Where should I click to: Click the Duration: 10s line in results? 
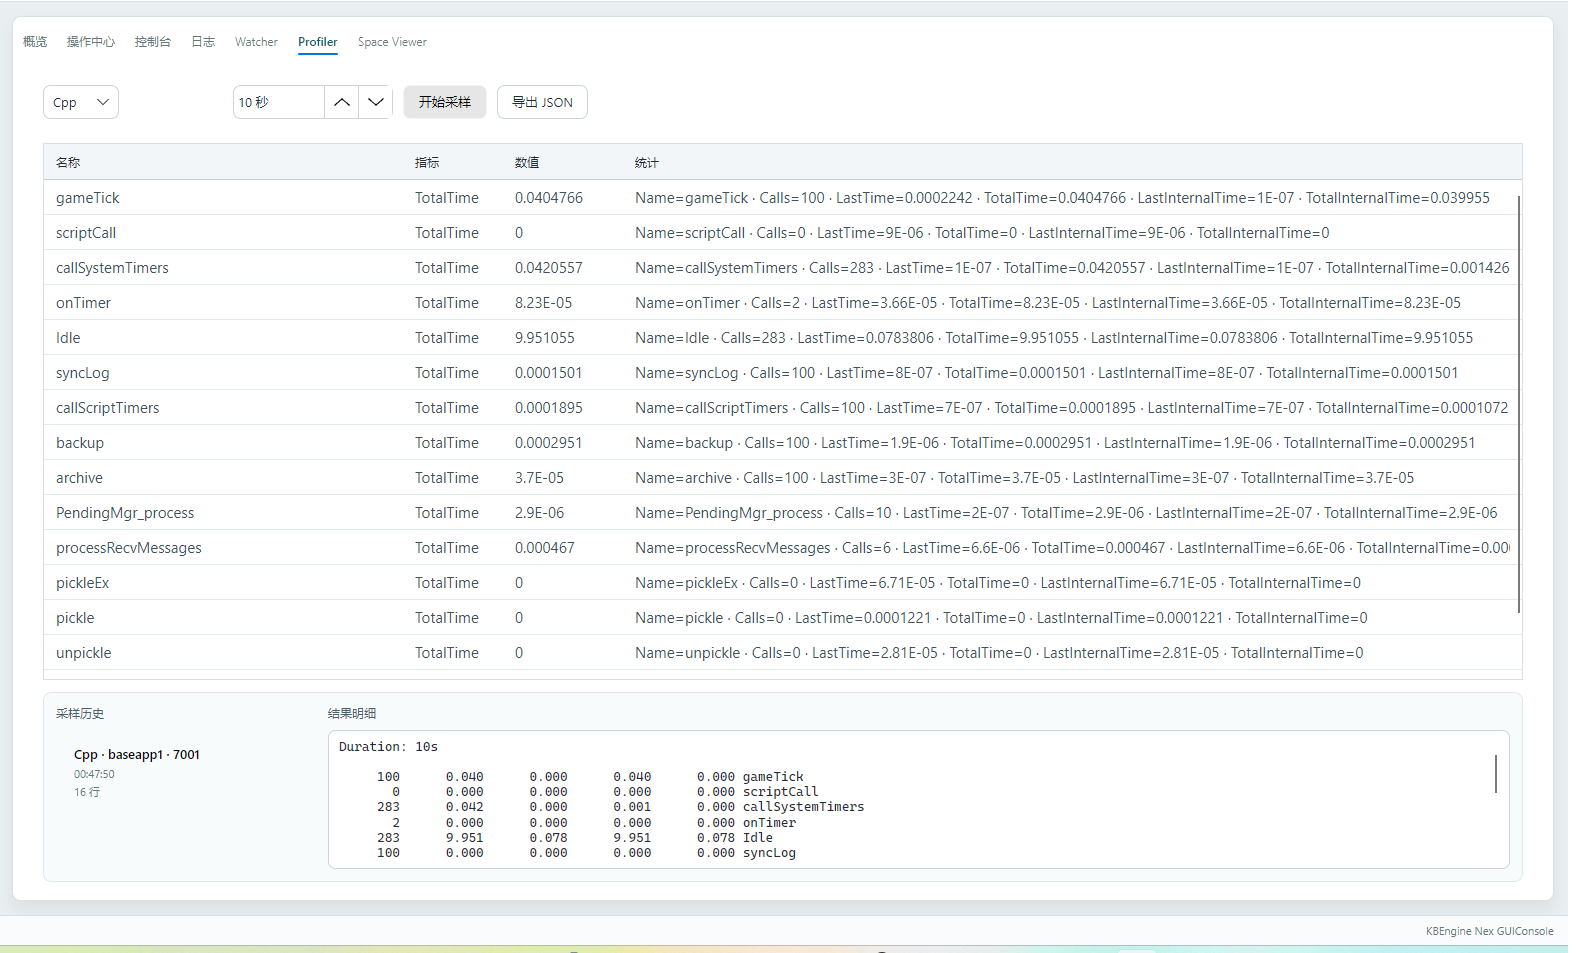coord(388,747)
